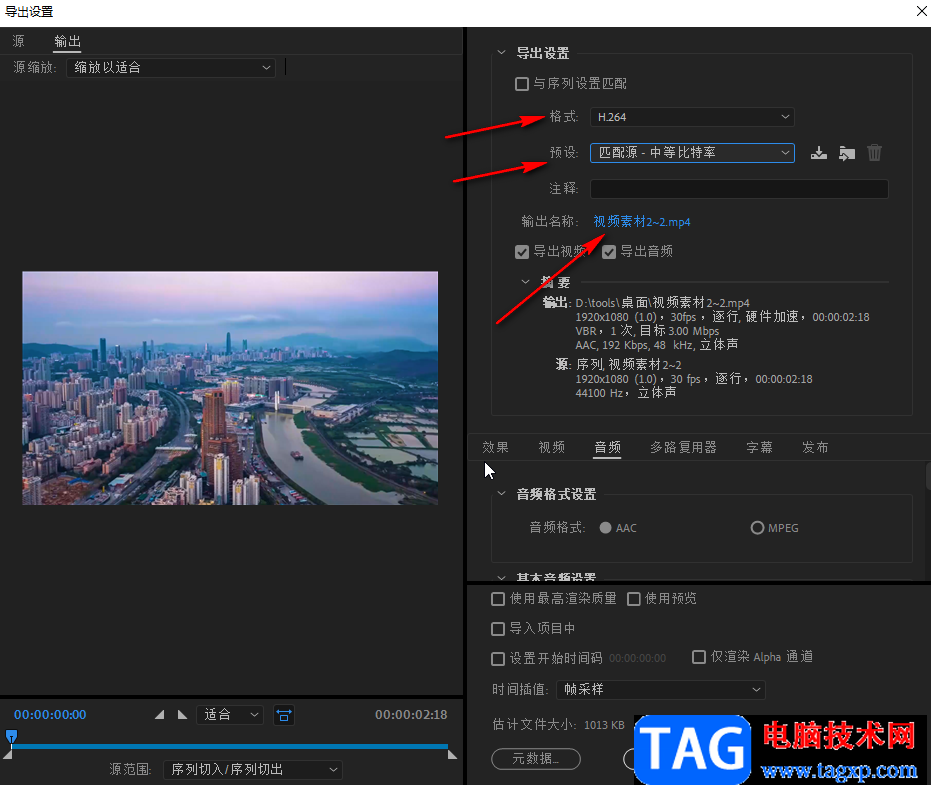Uncheck 导出音频 checkbox
The width and height of the screenshot is (931, 785).
pyautogui.click(x=609, y=252)
